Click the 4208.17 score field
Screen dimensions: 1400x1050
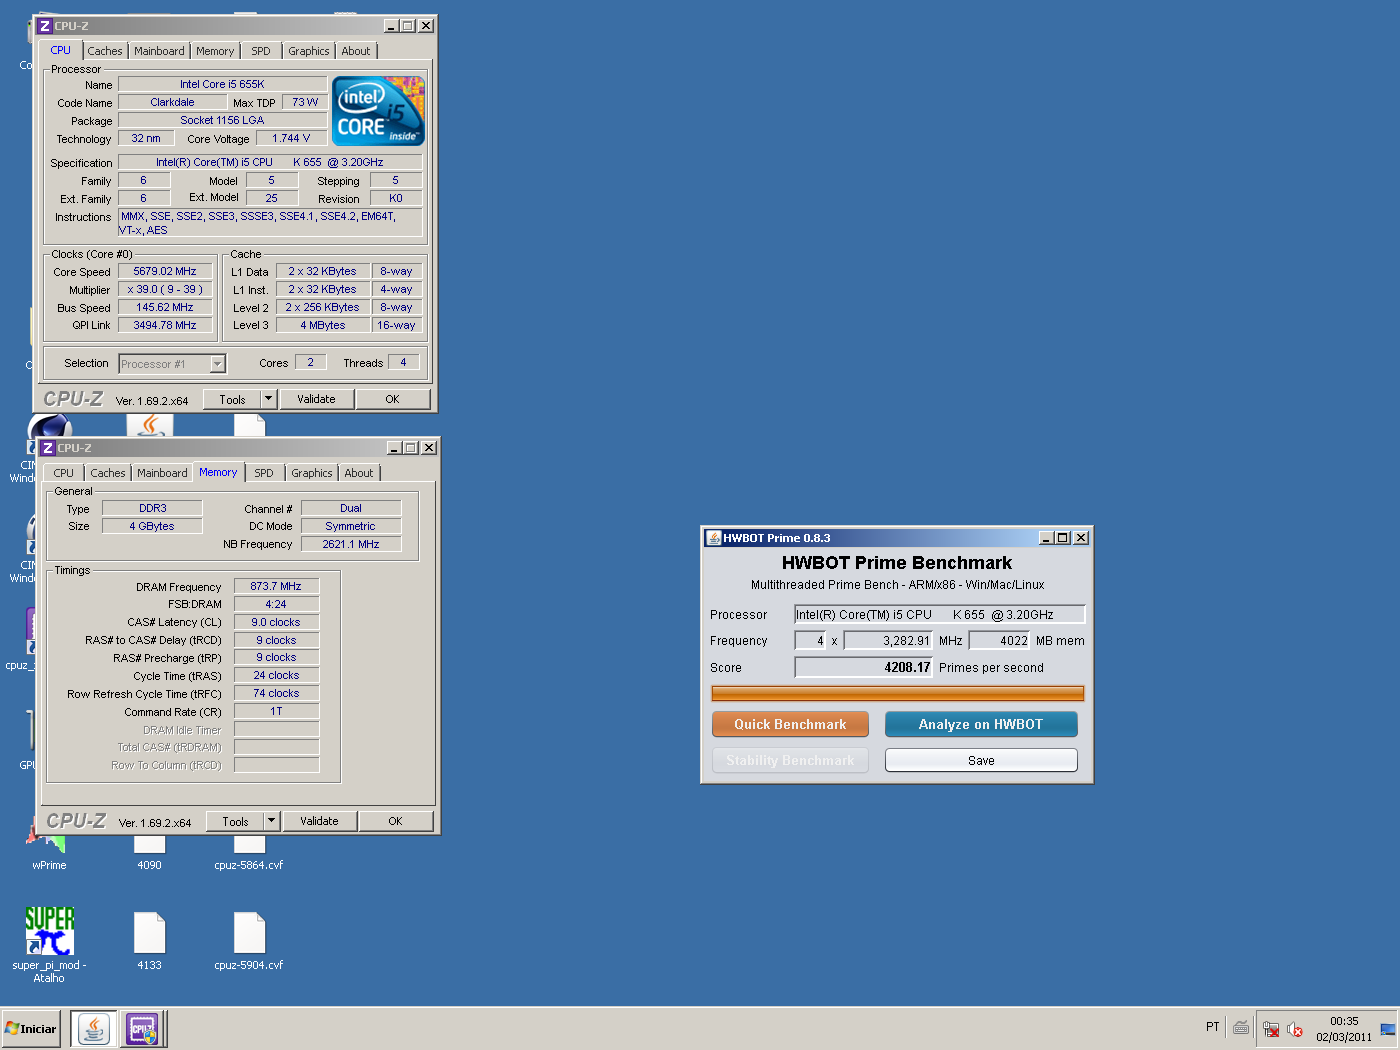(x=864, y=667)
